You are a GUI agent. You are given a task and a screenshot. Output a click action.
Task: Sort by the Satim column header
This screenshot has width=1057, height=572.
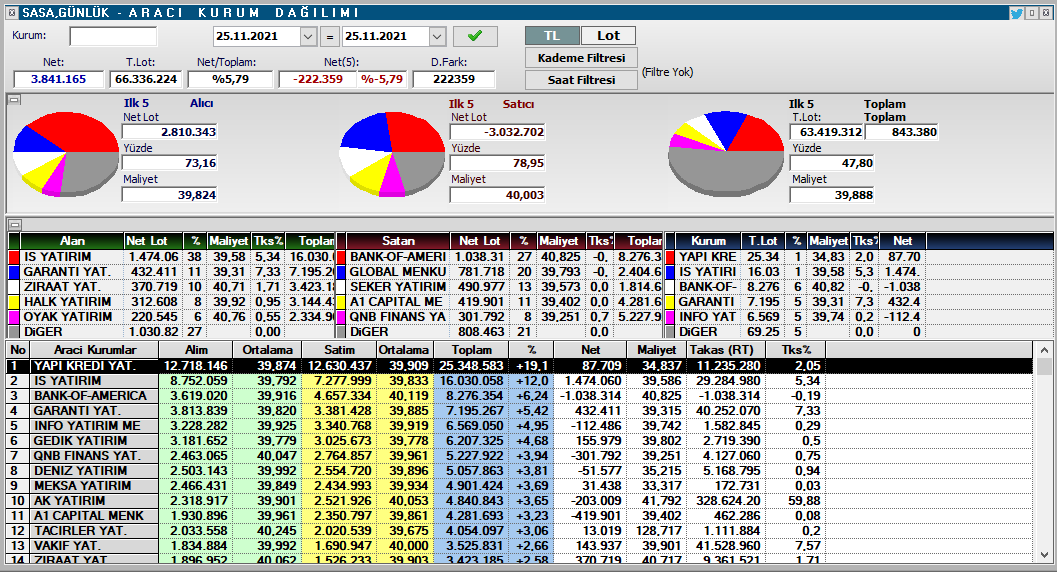(339, 350)
